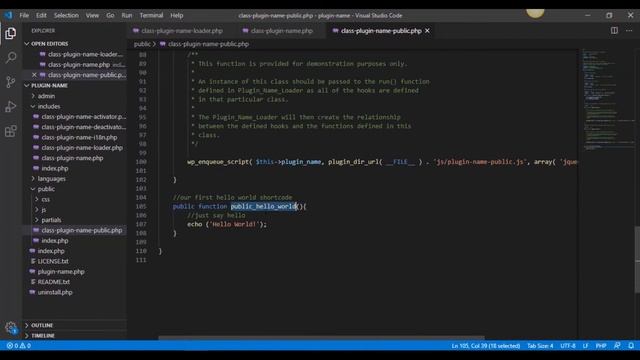640x360 pixels.
Task: Expand the Timeline panel
Action: [x=43, y=336]
